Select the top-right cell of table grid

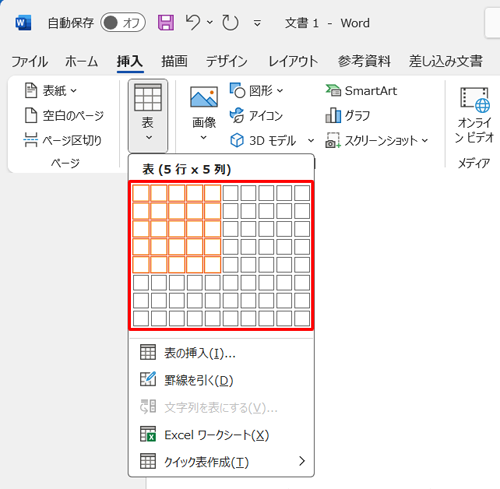(302, 193)
